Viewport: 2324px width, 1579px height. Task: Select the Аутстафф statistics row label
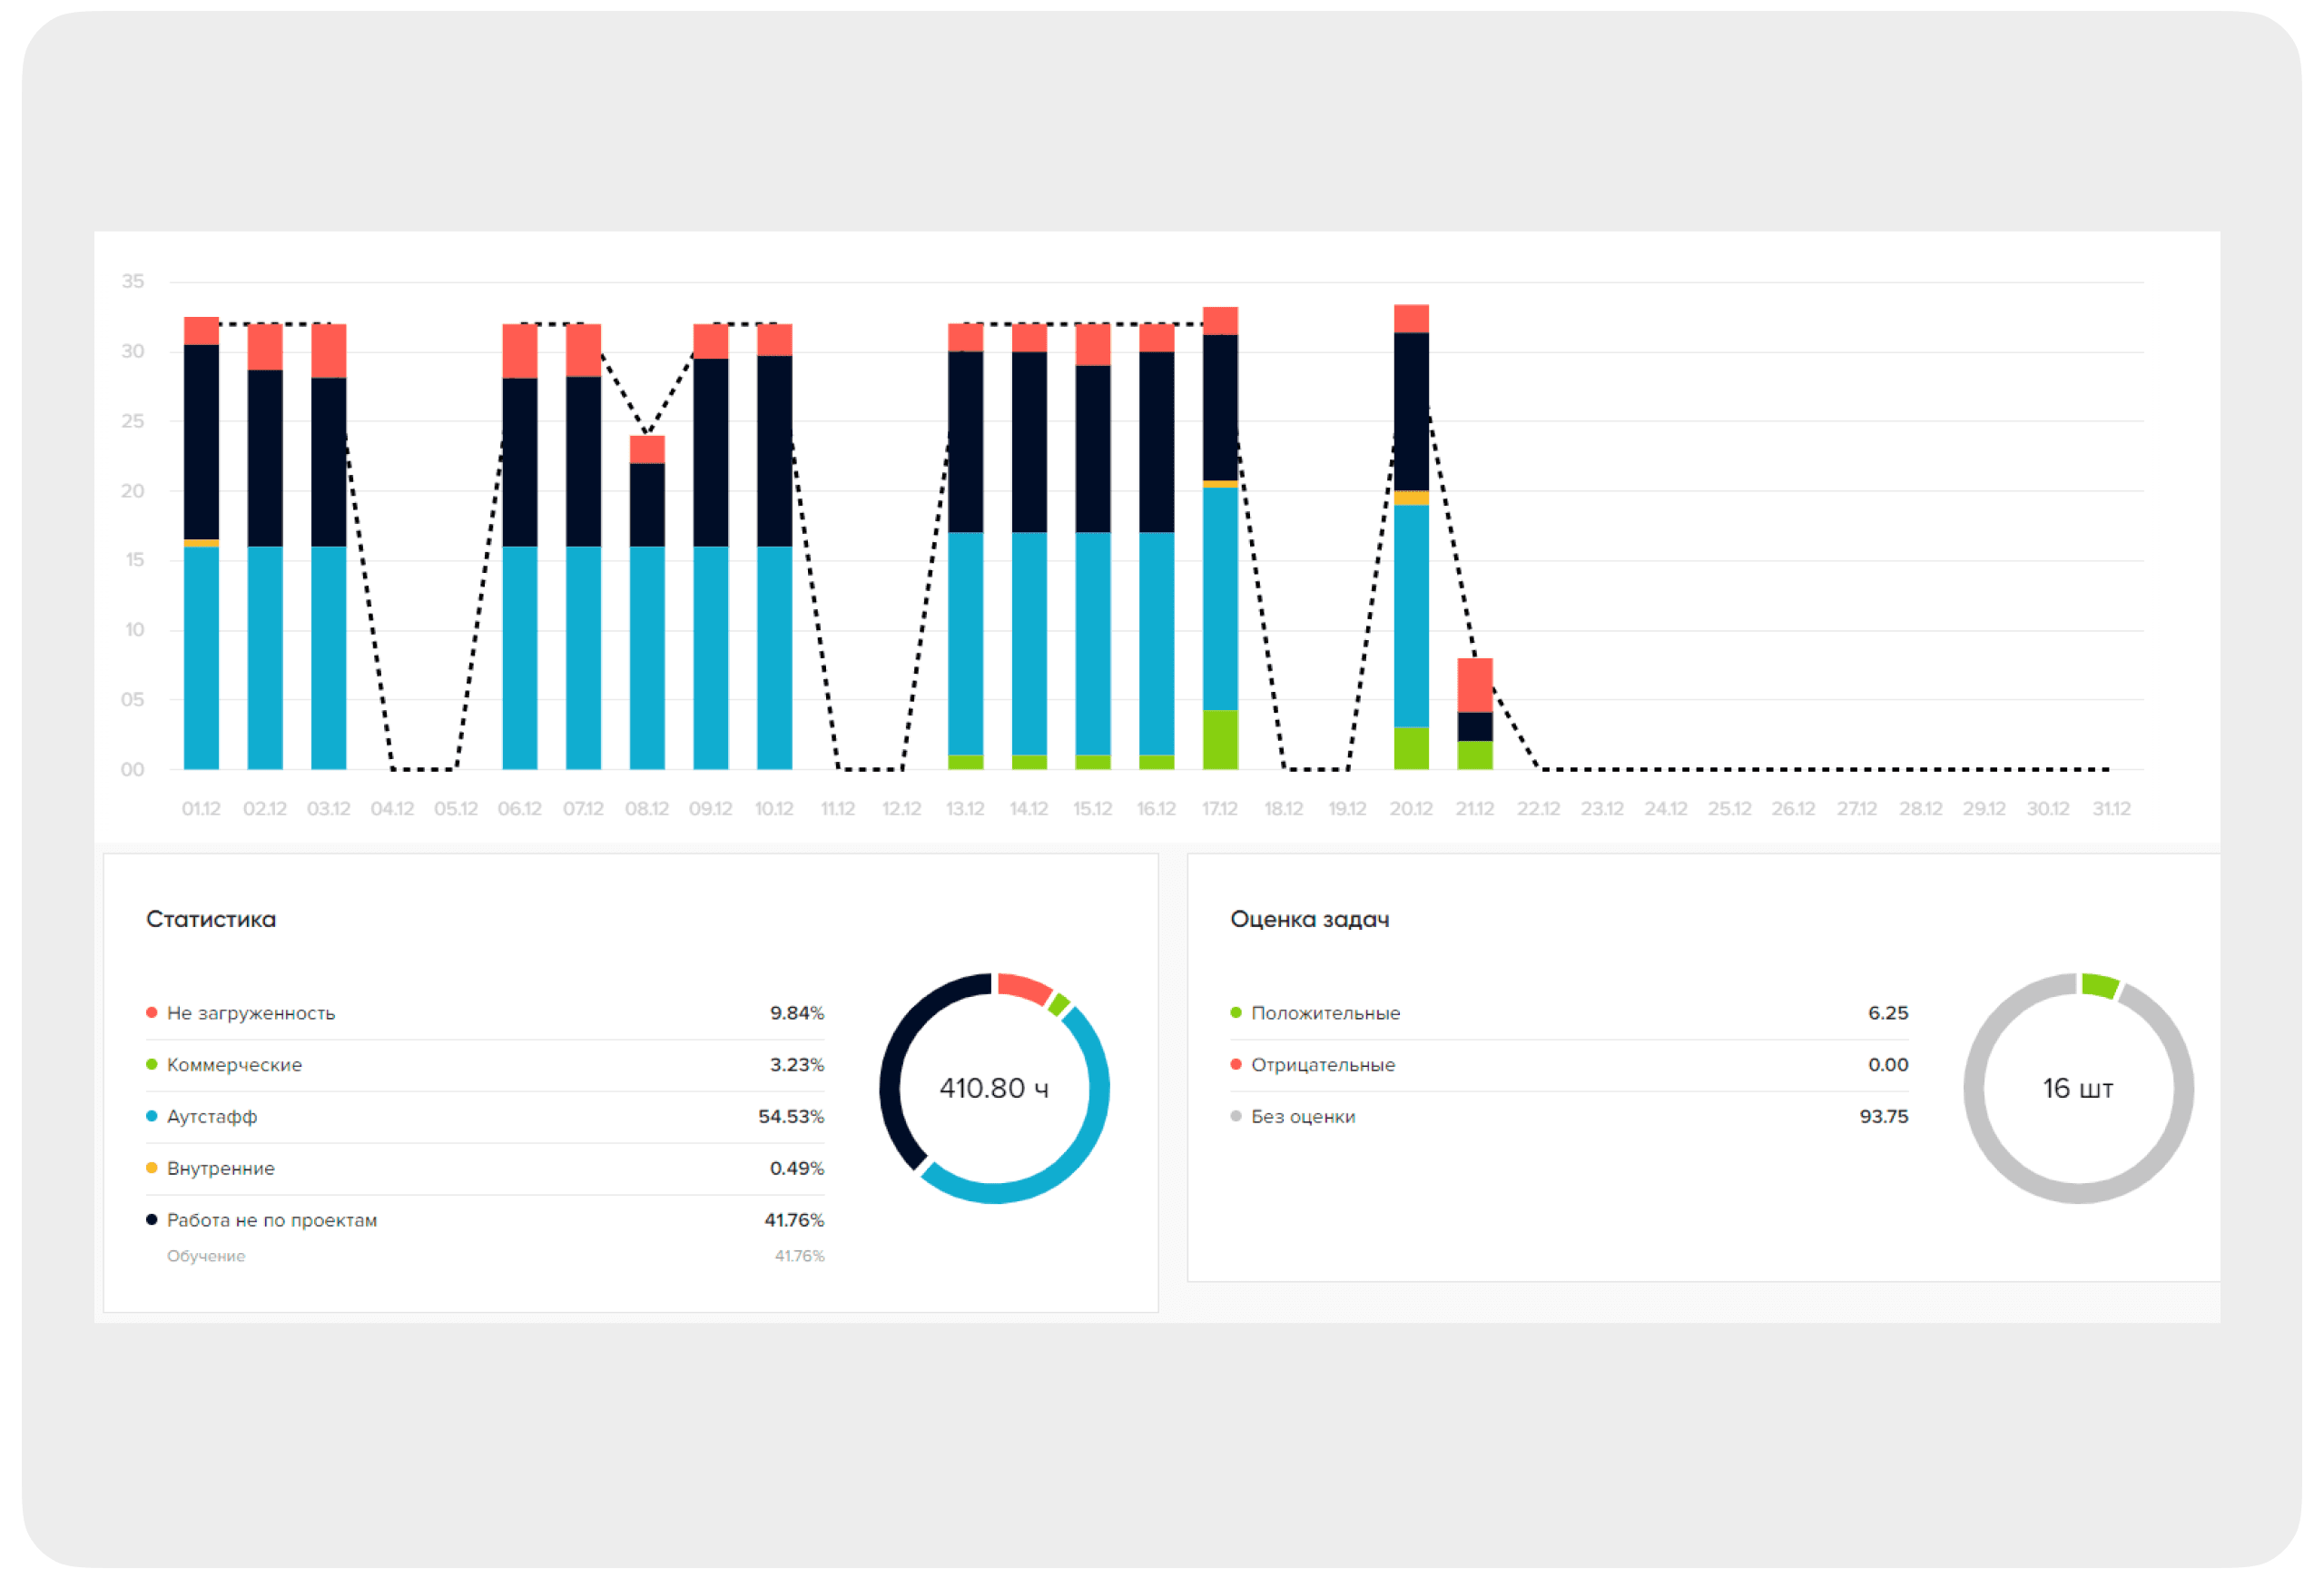(x=212, y=1117)
